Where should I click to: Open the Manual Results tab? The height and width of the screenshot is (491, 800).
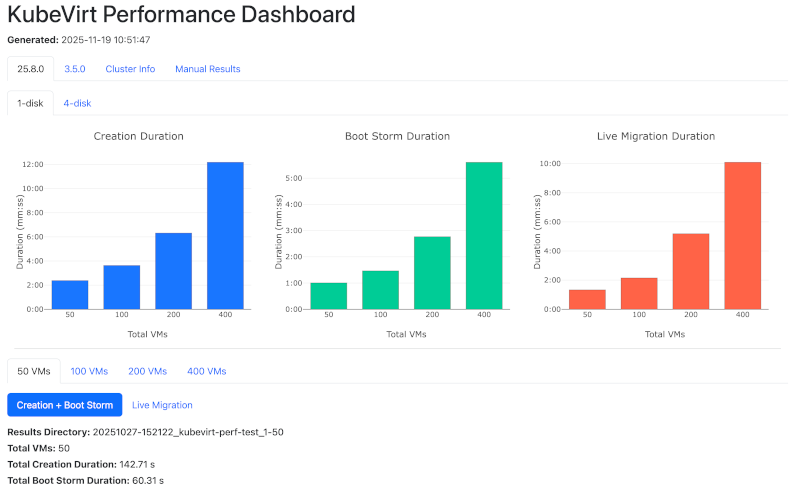[207, 69]
